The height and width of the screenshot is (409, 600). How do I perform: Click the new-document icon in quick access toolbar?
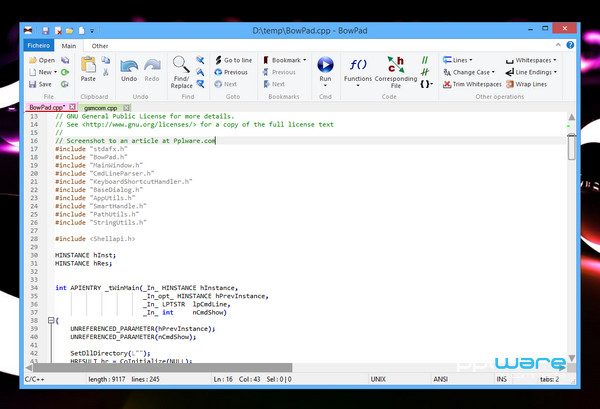82,31
